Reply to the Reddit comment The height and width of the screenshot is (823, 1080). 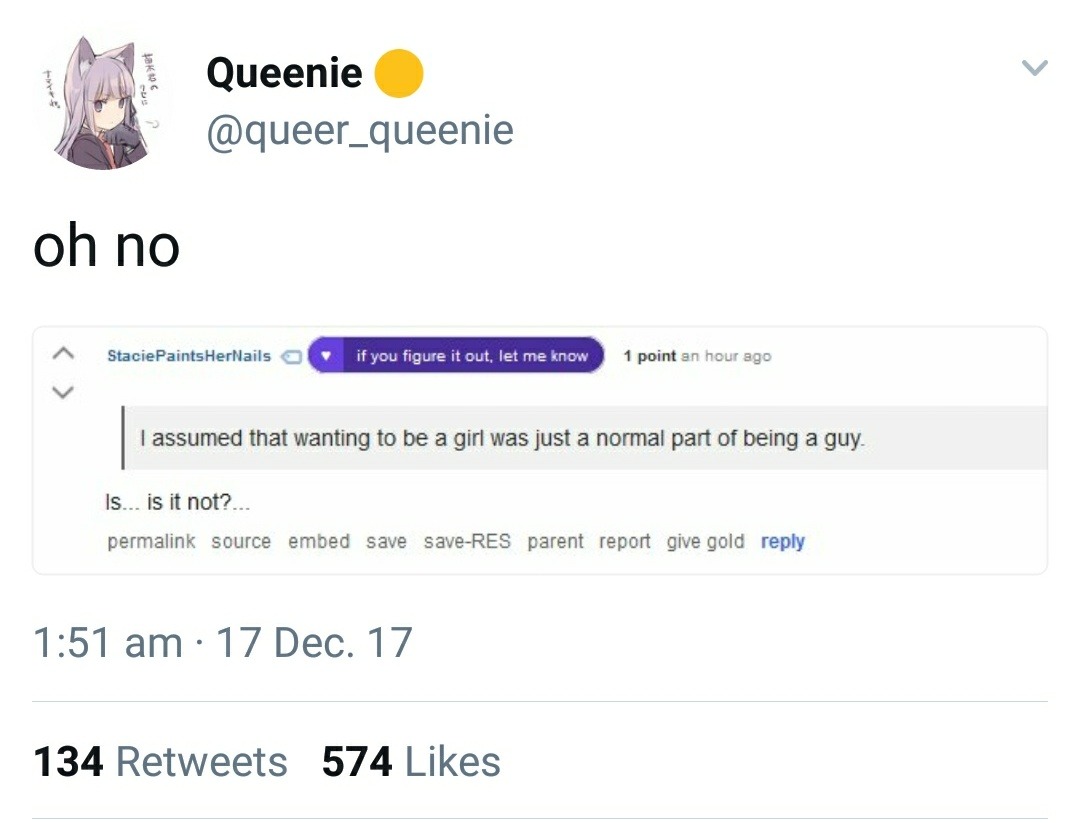tap(782, 541)
